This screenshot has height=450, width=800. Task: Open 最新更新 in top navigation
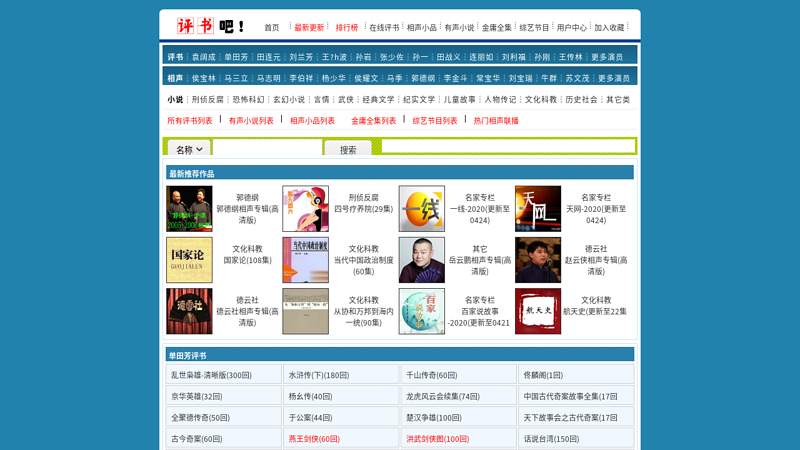(309, 28)
